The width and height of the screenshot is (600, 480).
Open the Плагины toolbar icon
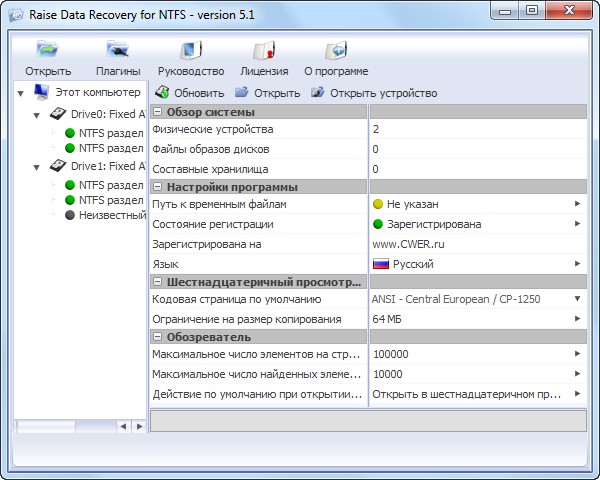coord(118,51)
